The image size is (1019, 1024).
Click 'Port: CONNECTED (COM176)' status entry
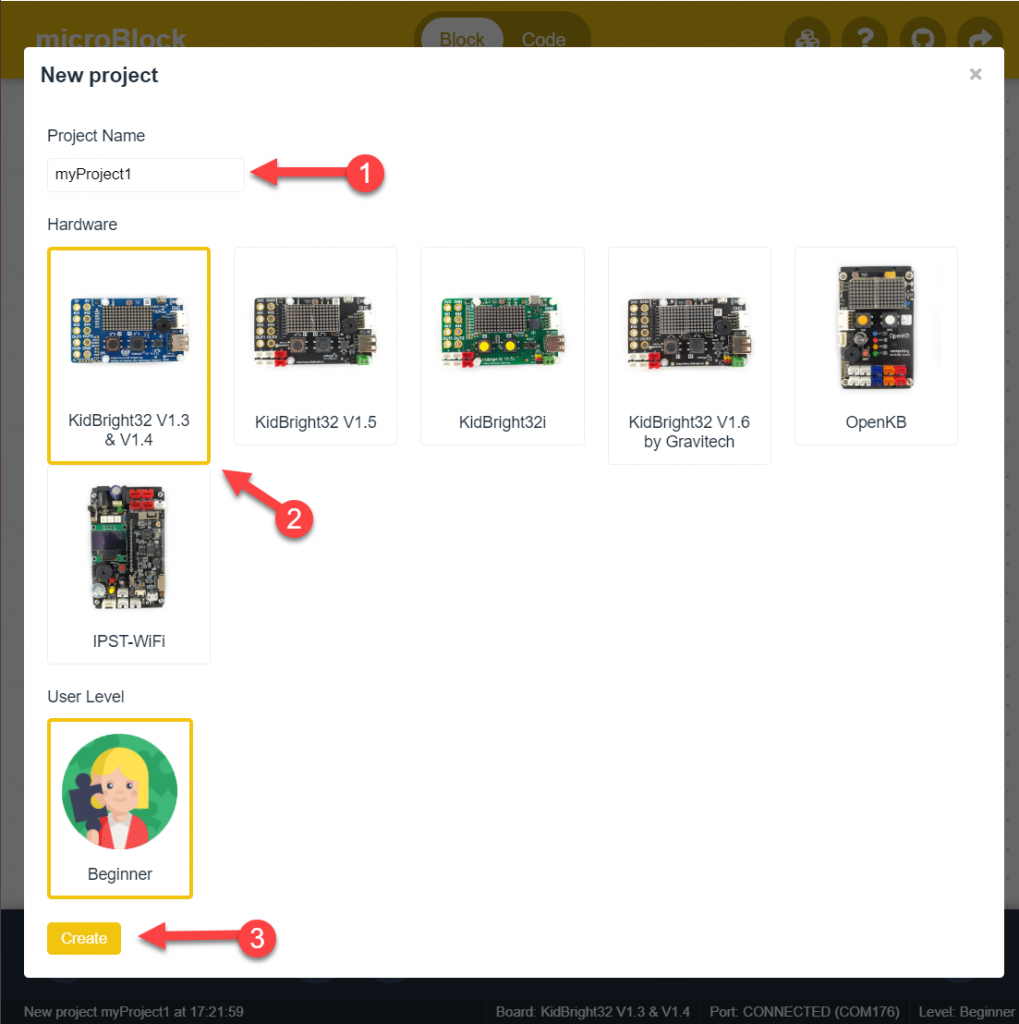[804, 1012]
